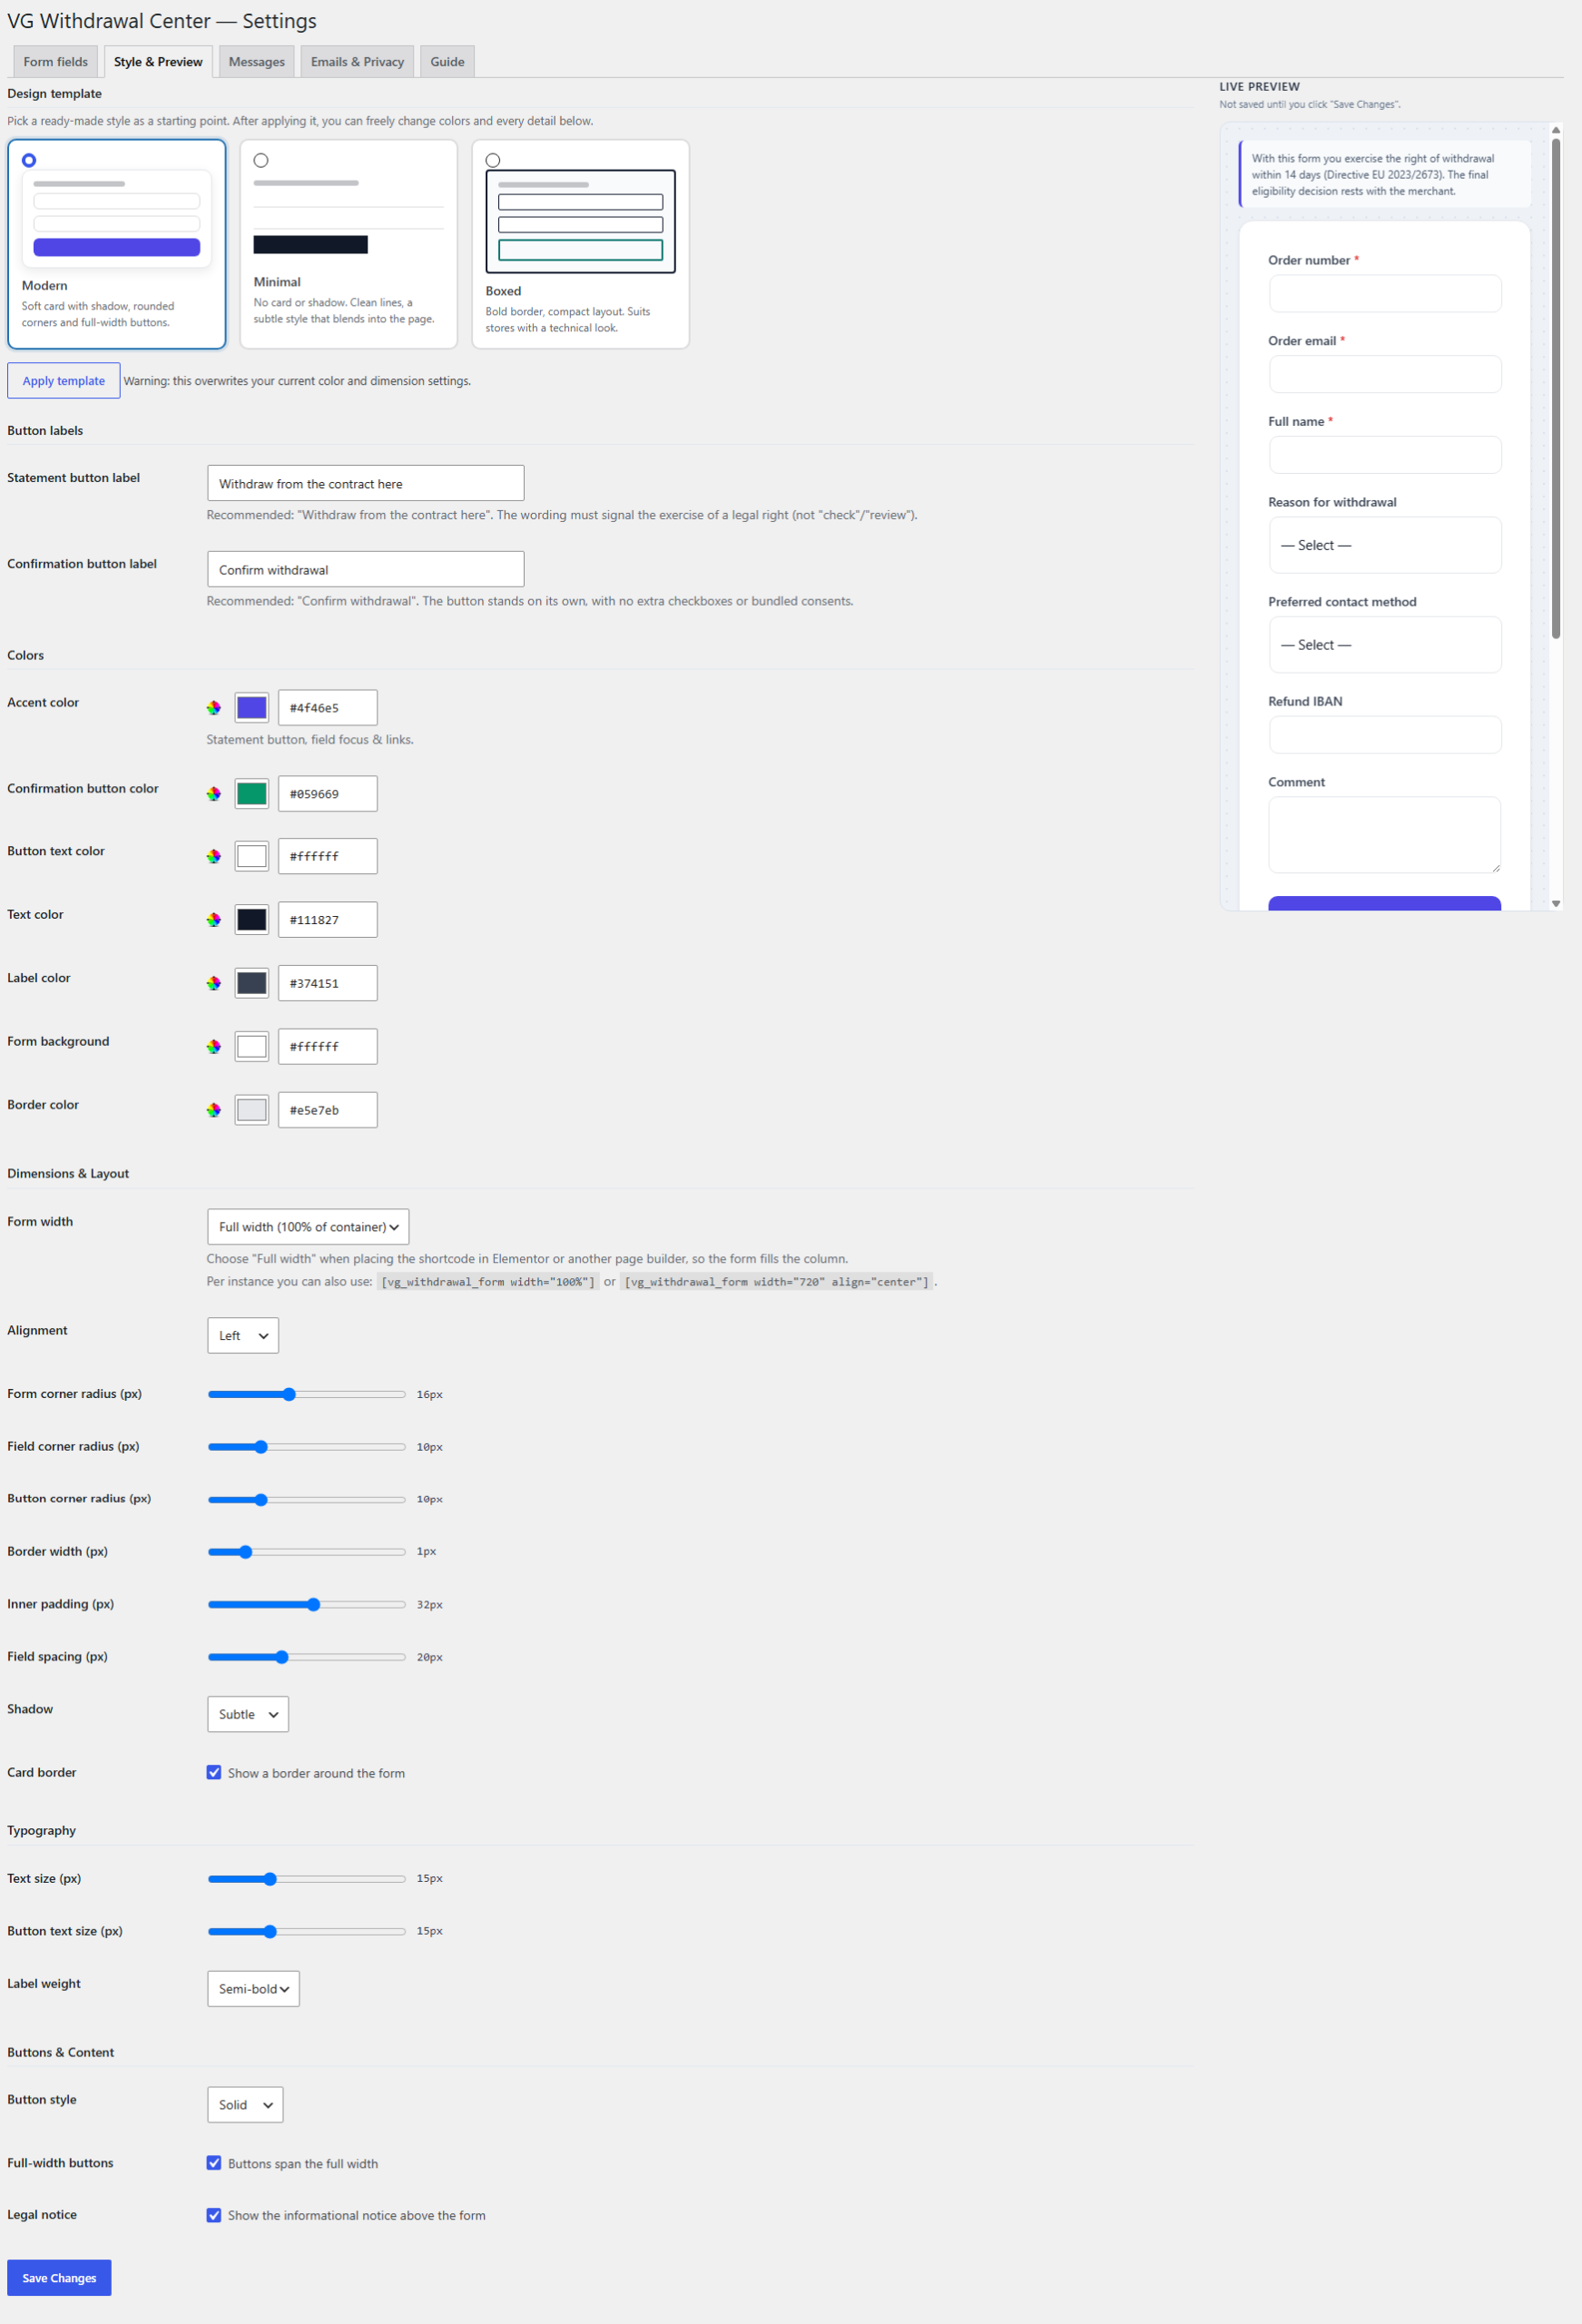Click the Save Changes button
The width and height of the screenshot is (1582, 2324).
pyautogui.click(x=59, y=2278)
